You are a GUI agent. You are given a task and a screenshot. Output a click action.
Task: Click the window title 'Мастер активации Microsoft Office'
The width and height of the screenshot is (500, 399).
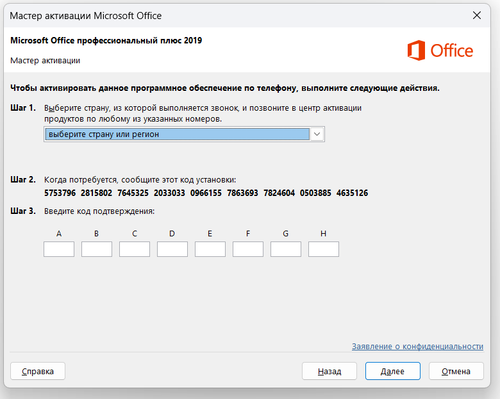86,16
